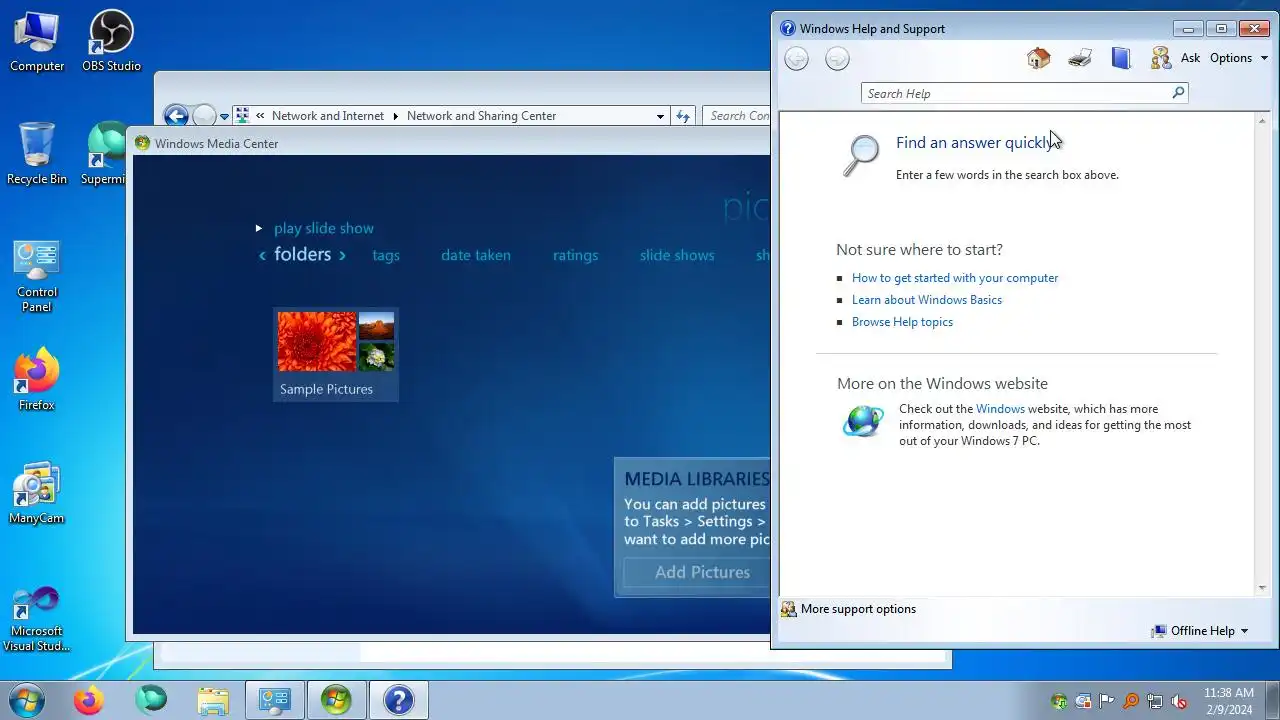
Task: Switch to Help and Support taskbar button
Action: point(399,700)
